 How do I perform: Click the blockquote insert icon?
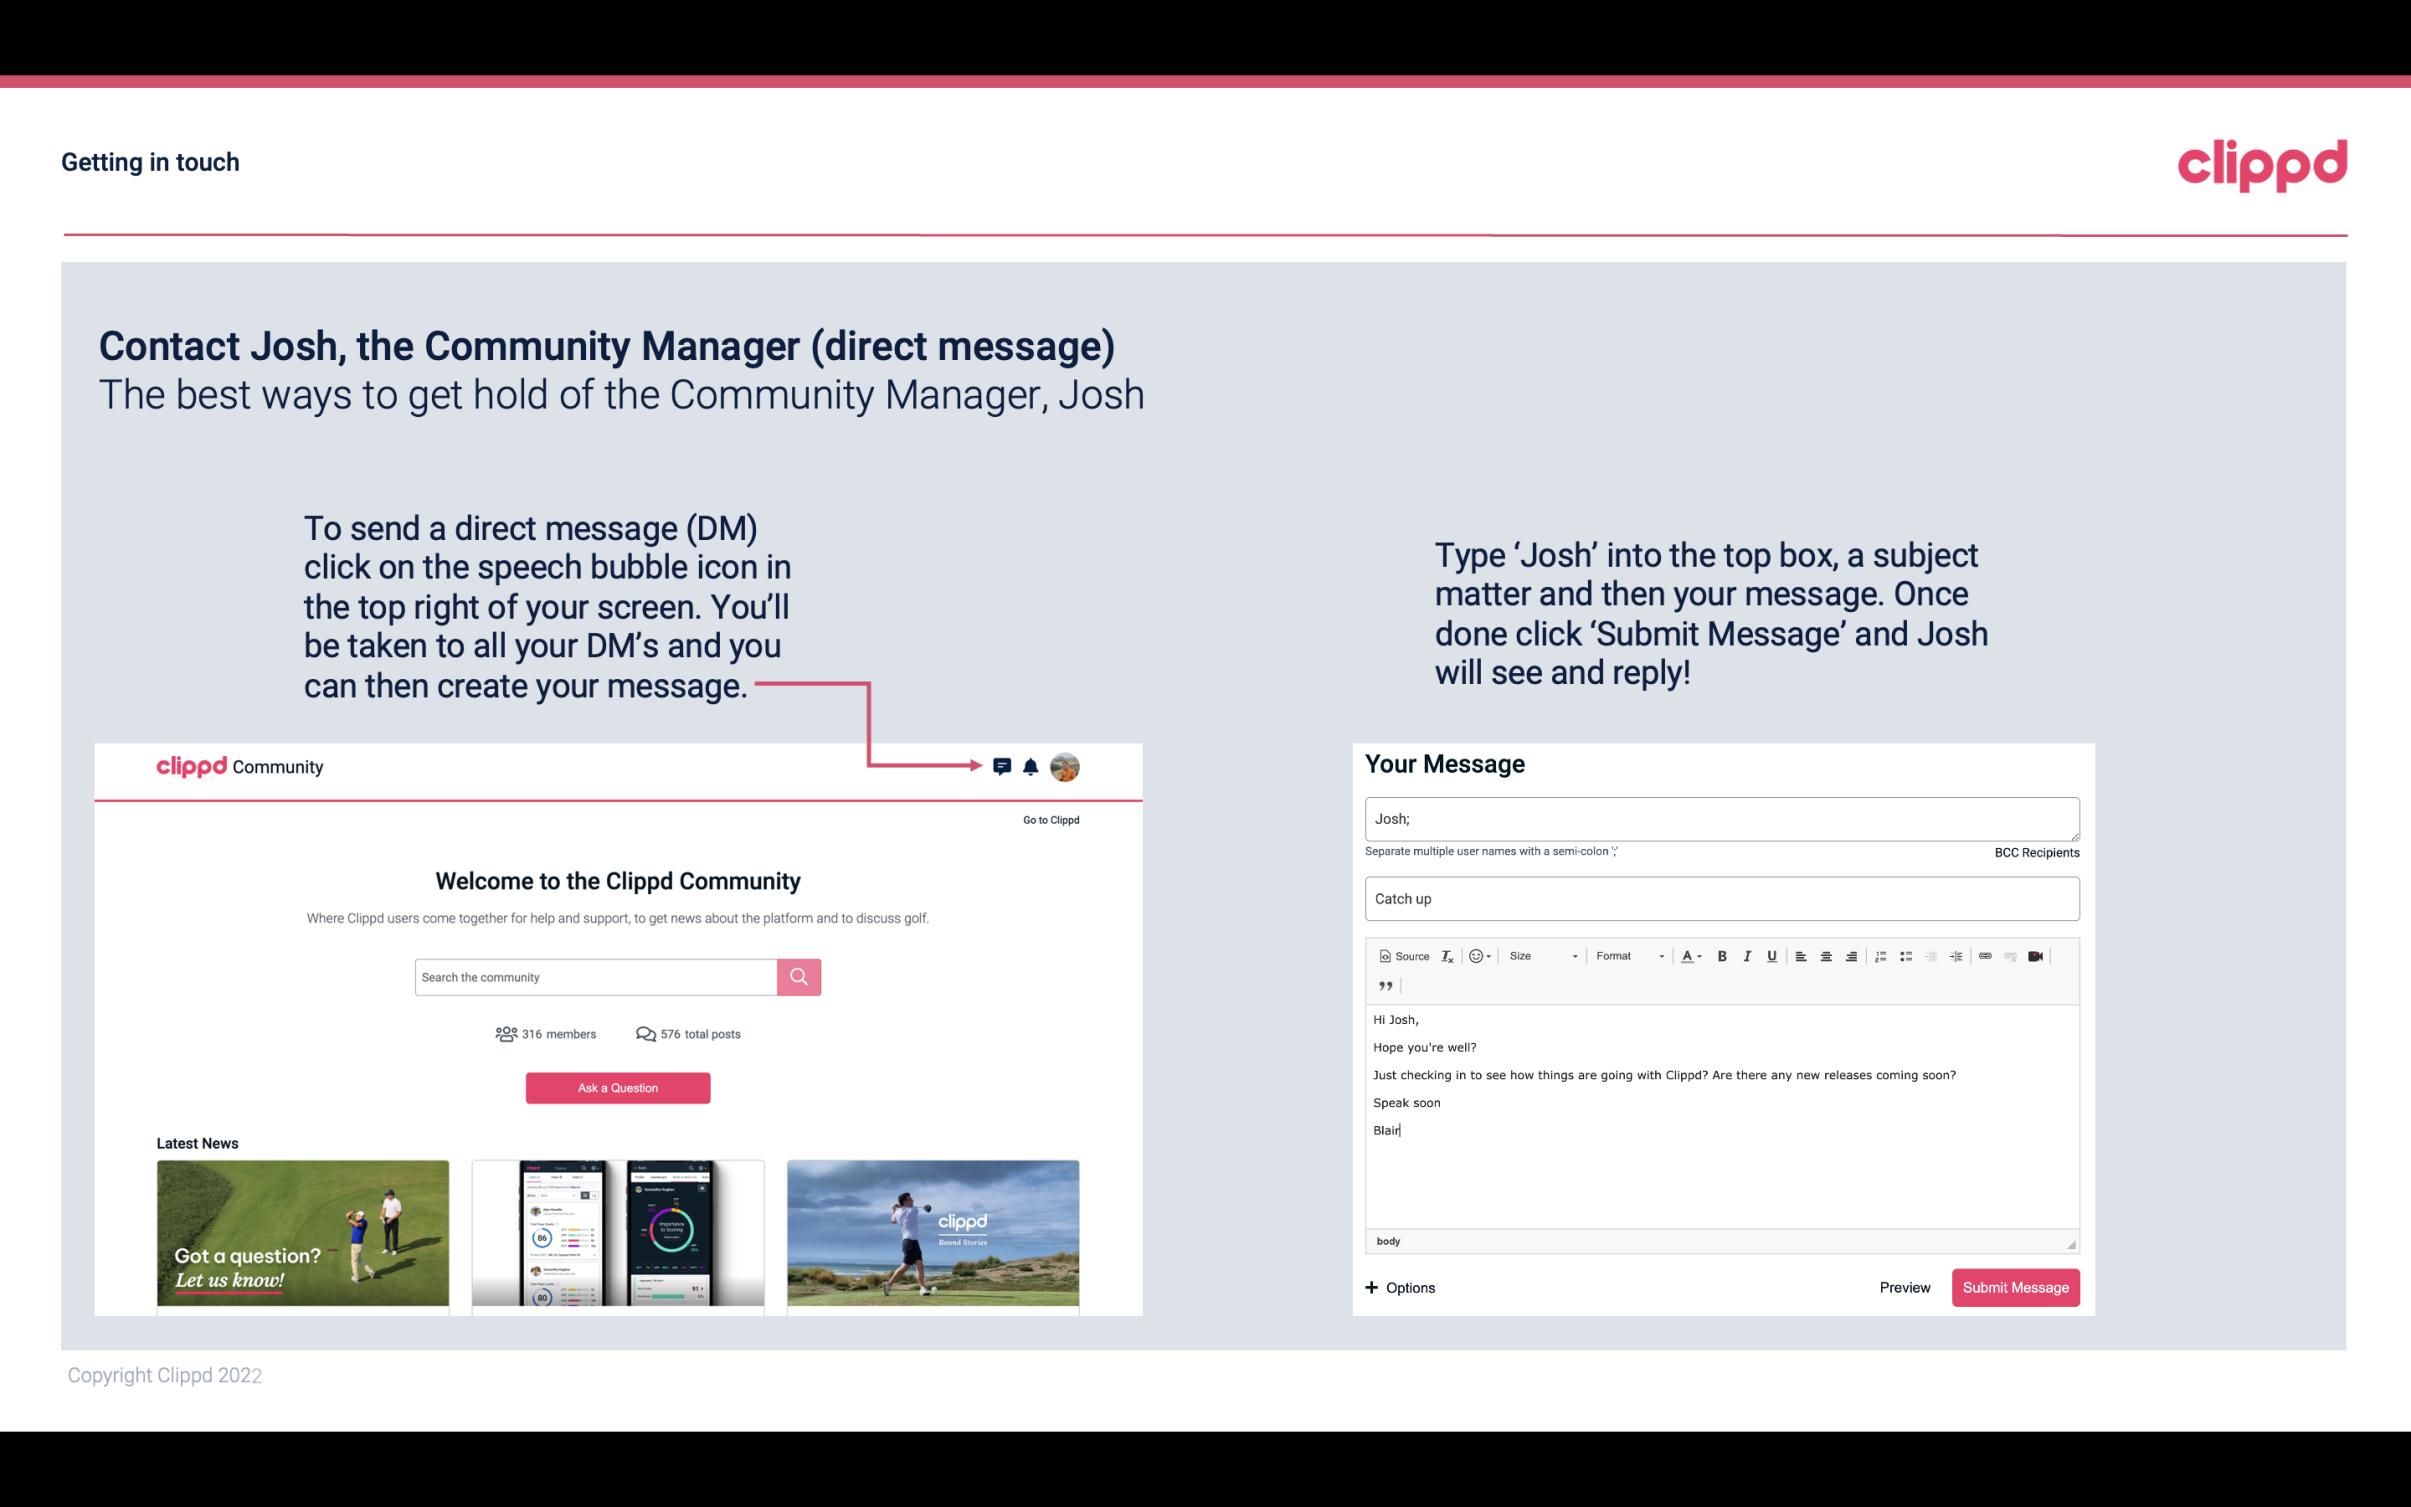(1383, 986)
